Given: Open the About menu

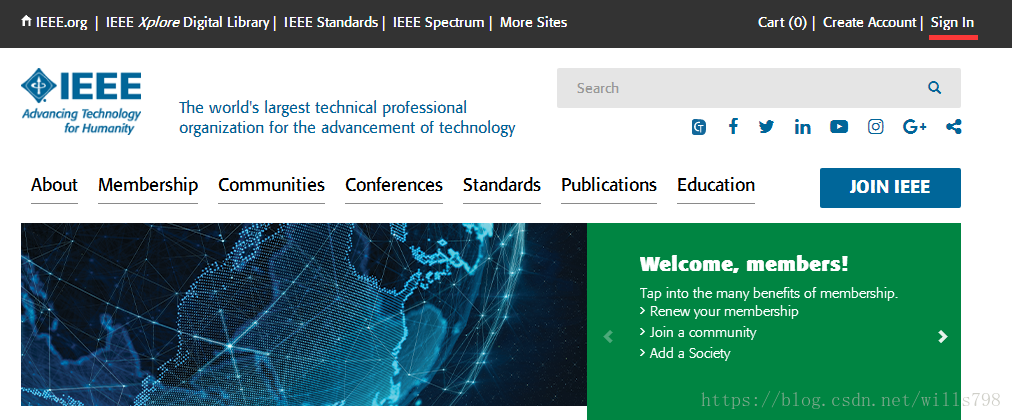Looking at the screenshot, I should click(x=54, y=185).
